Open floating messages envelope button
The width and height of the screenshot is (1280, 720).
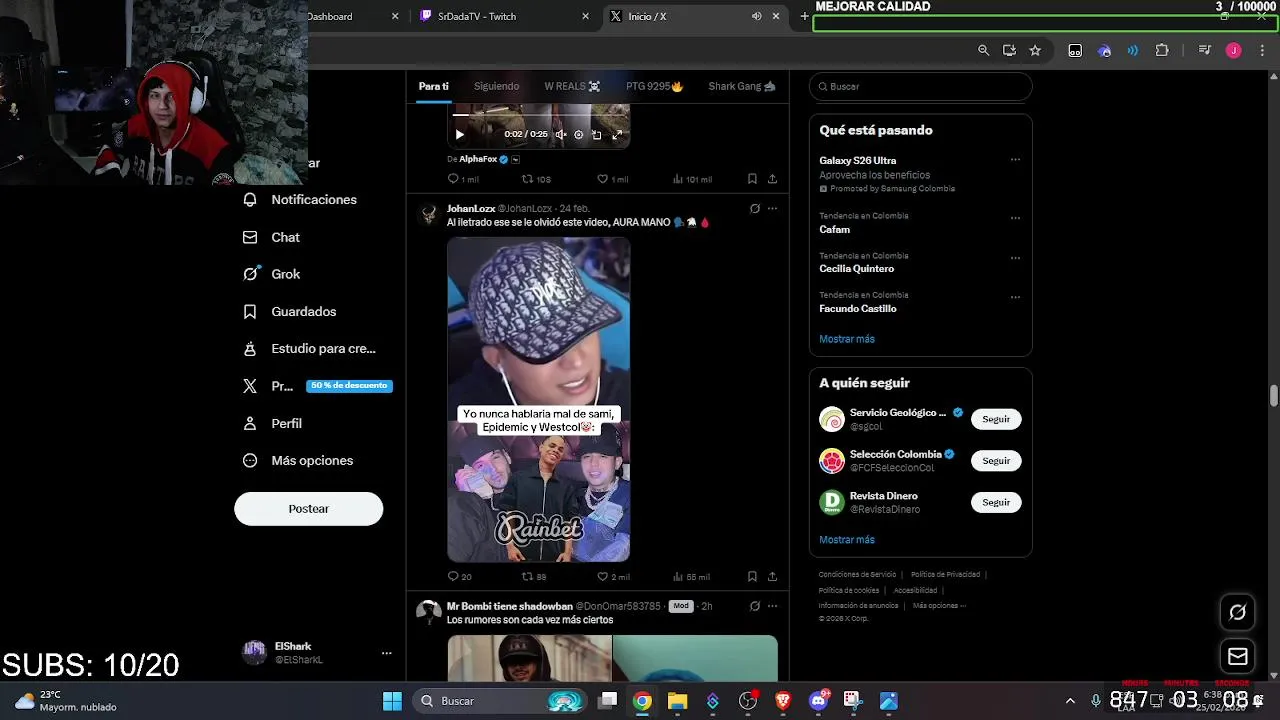click(x=1237, y=657)
